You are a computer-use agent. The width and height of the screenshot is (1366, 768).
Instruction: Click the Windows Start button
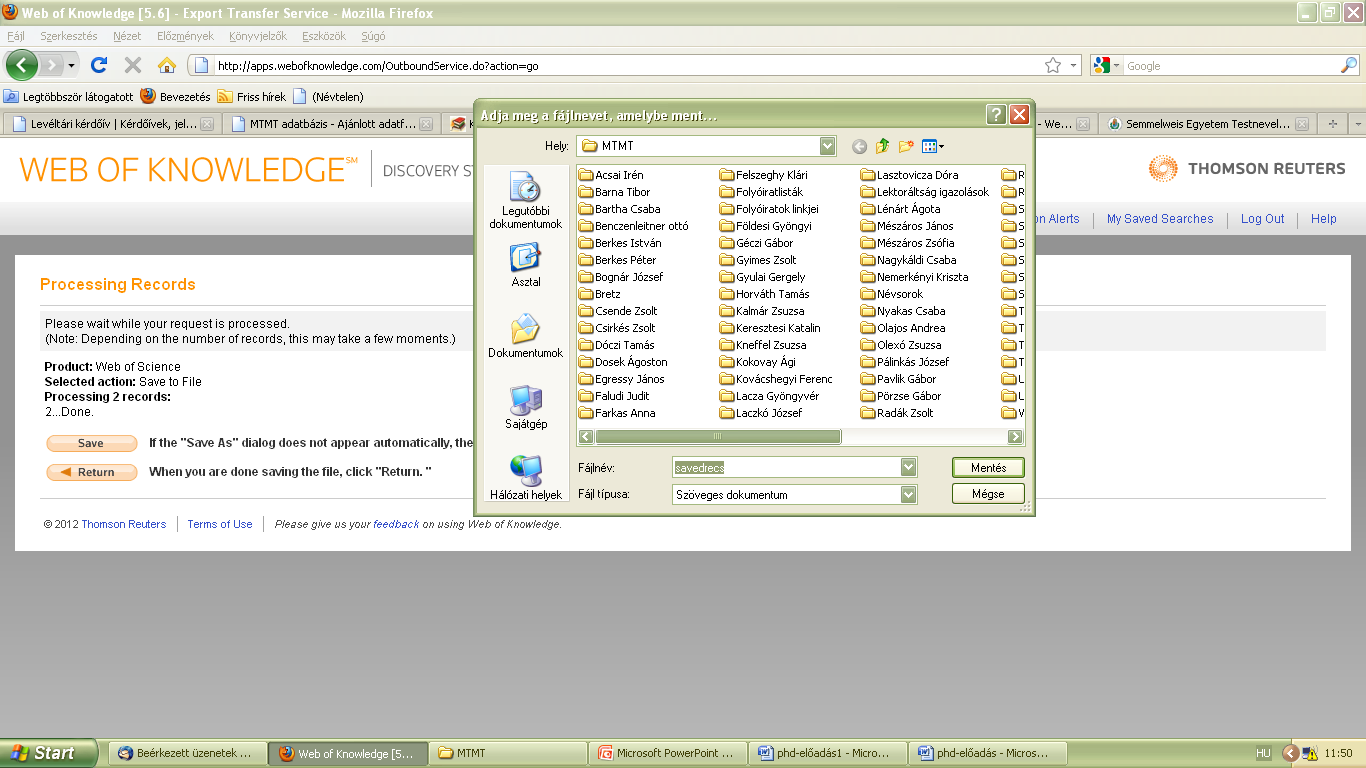coord(49,753)
